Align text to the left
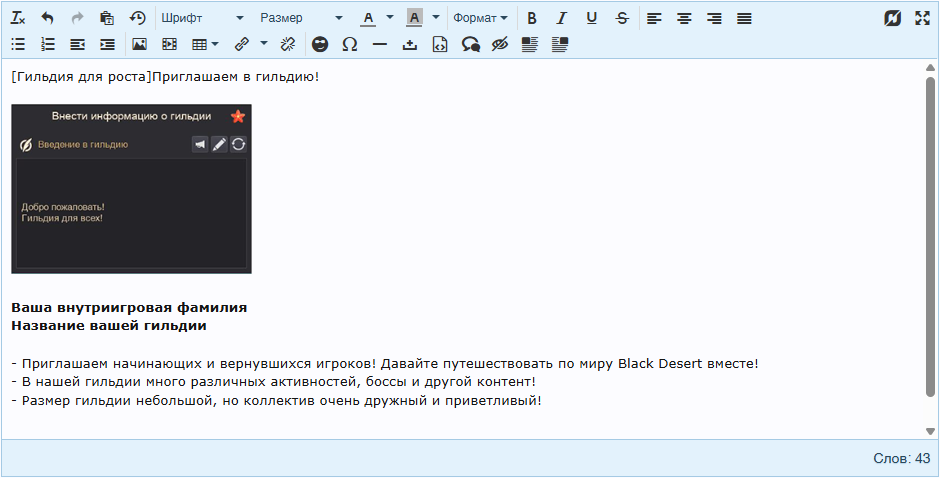 pos(654,18)
